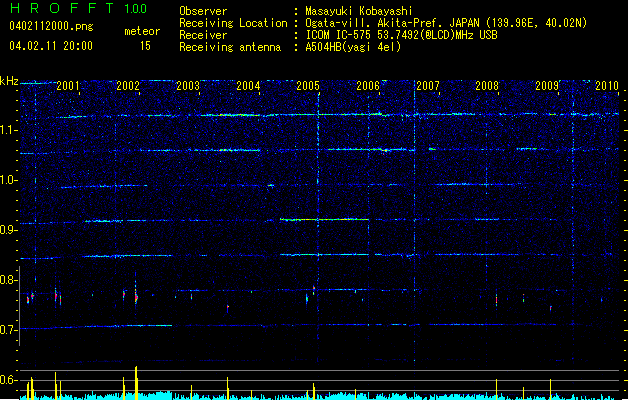Screen dimensions: 629x400
Task: Click the 0.6 frequency axis label
Action: [9, 380]
